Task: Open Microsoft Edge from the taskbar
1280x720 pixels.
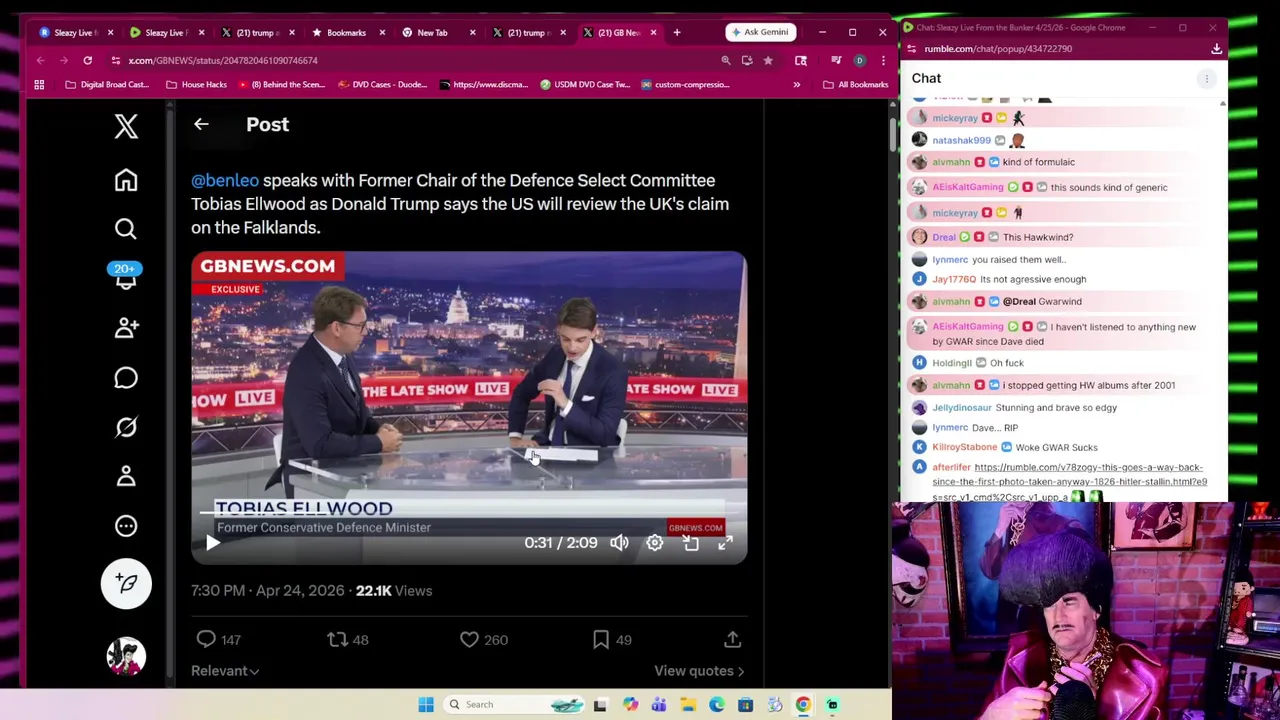Action: click(717, 705)
